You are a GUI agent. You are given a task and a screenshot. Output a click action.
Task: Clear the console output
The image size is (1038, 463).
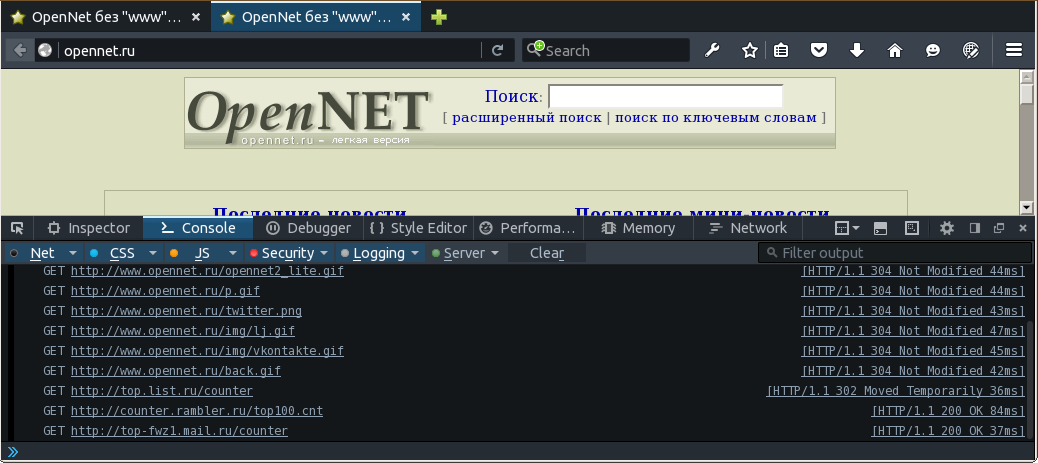[x=547, y=253]
